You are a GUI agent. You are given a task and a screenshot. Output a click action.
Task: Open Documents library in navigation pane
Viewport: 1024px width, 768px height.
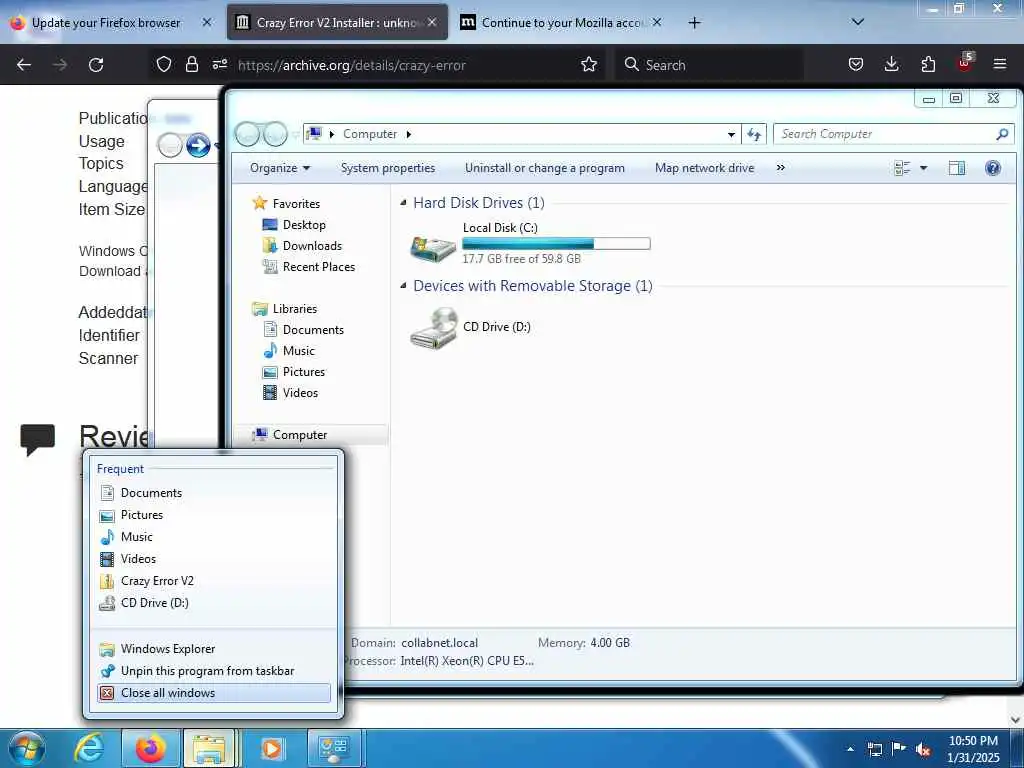(313, 330)
